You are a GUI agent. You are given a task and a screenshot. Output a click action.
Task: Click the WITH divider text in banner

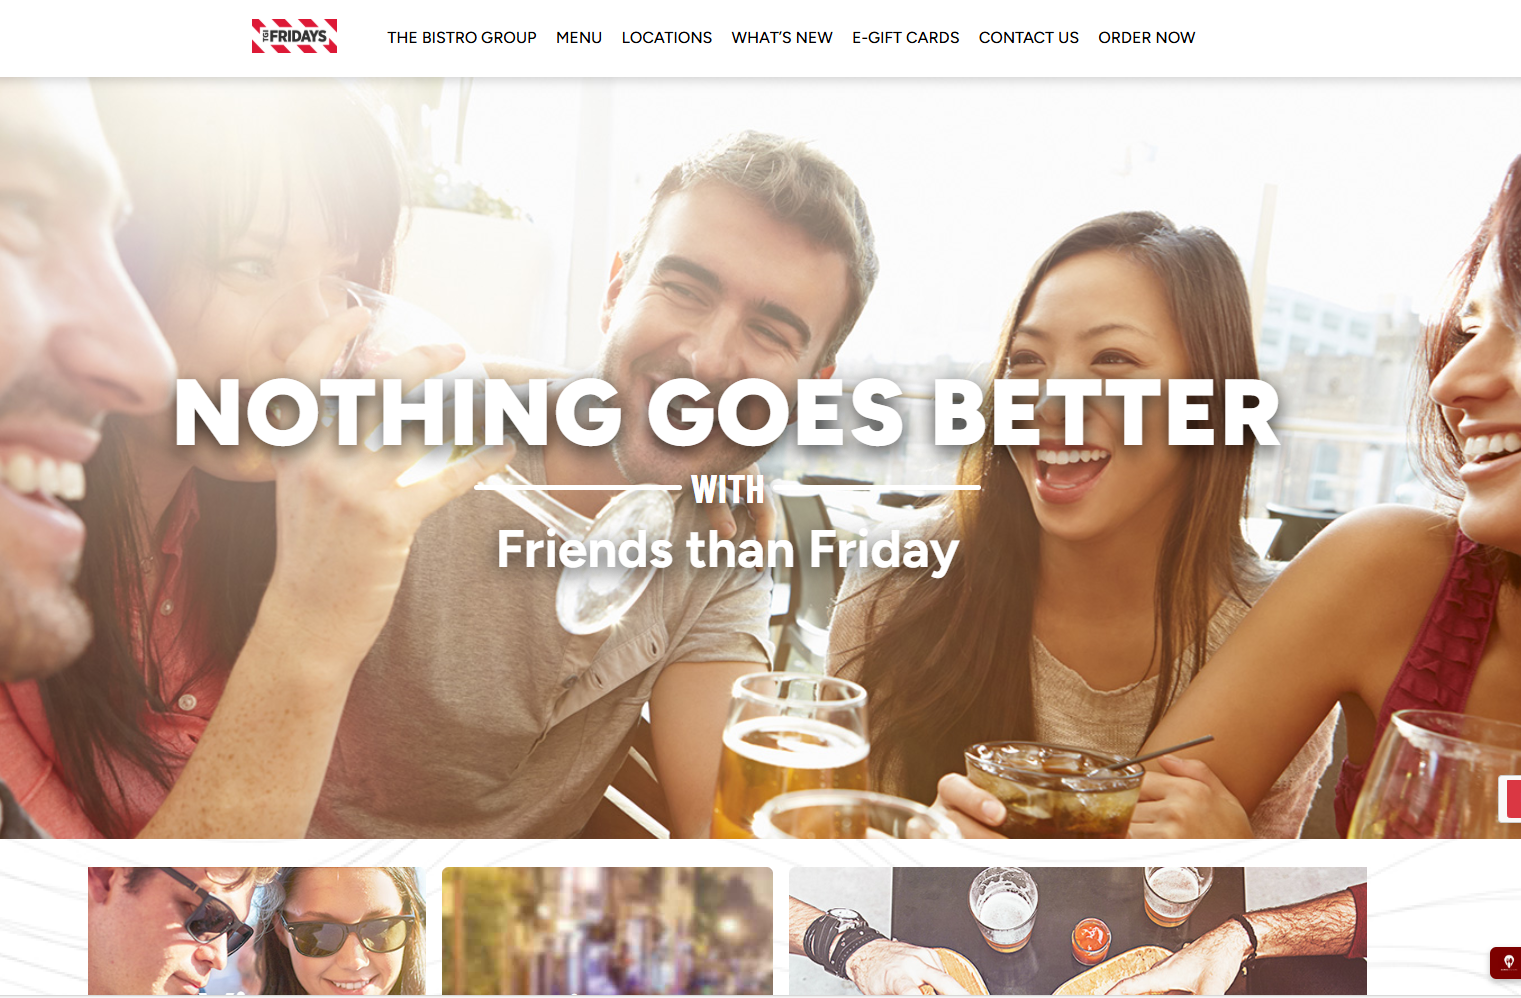[x=728, y=489]
